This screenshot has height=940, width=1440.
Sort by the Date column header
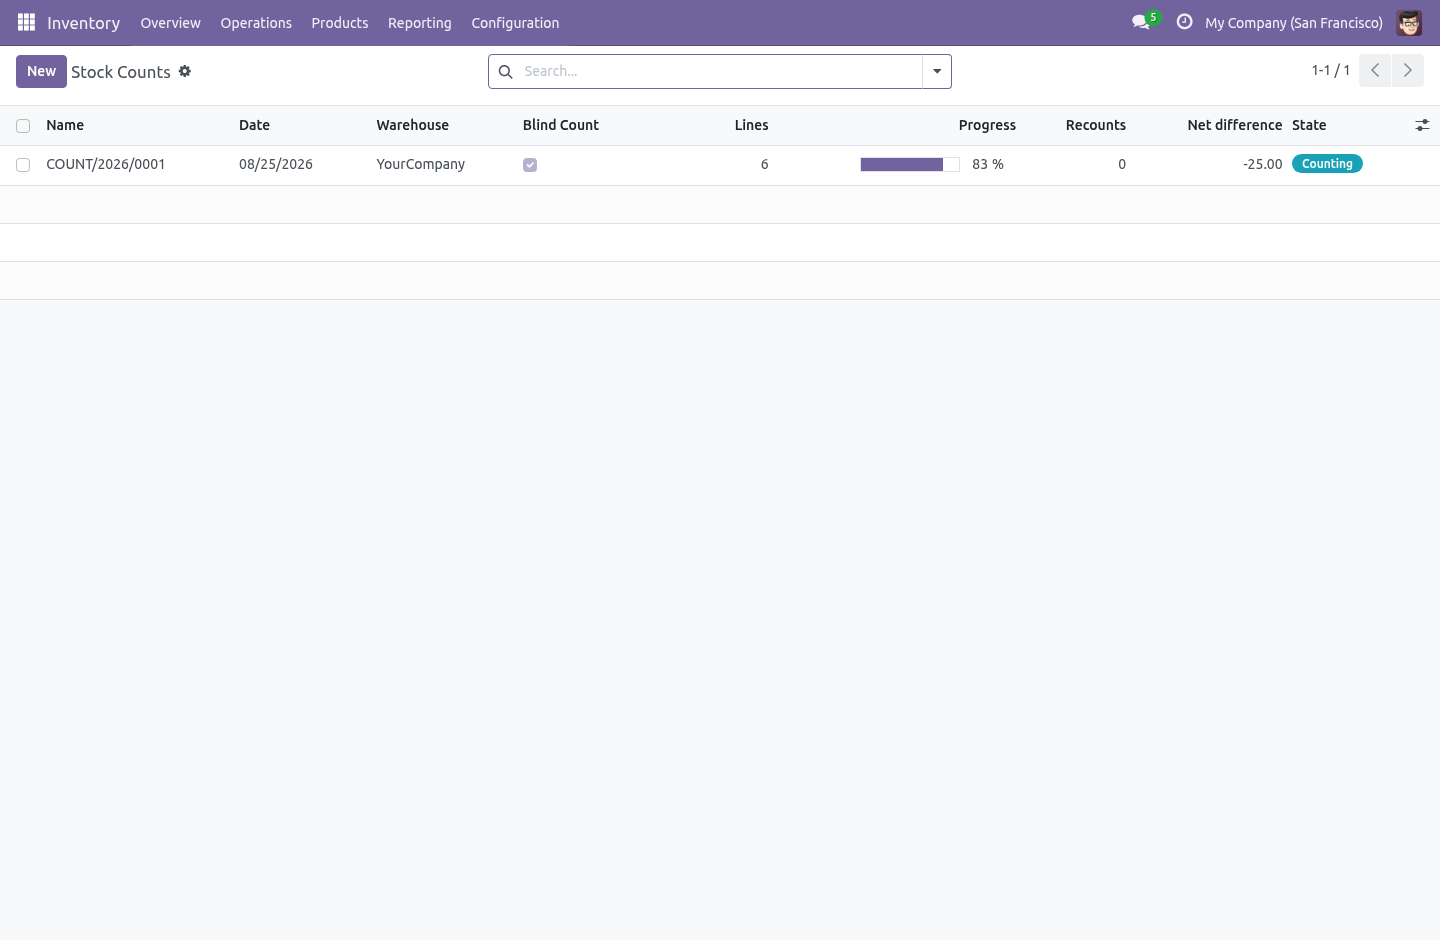tap(254, 125)
